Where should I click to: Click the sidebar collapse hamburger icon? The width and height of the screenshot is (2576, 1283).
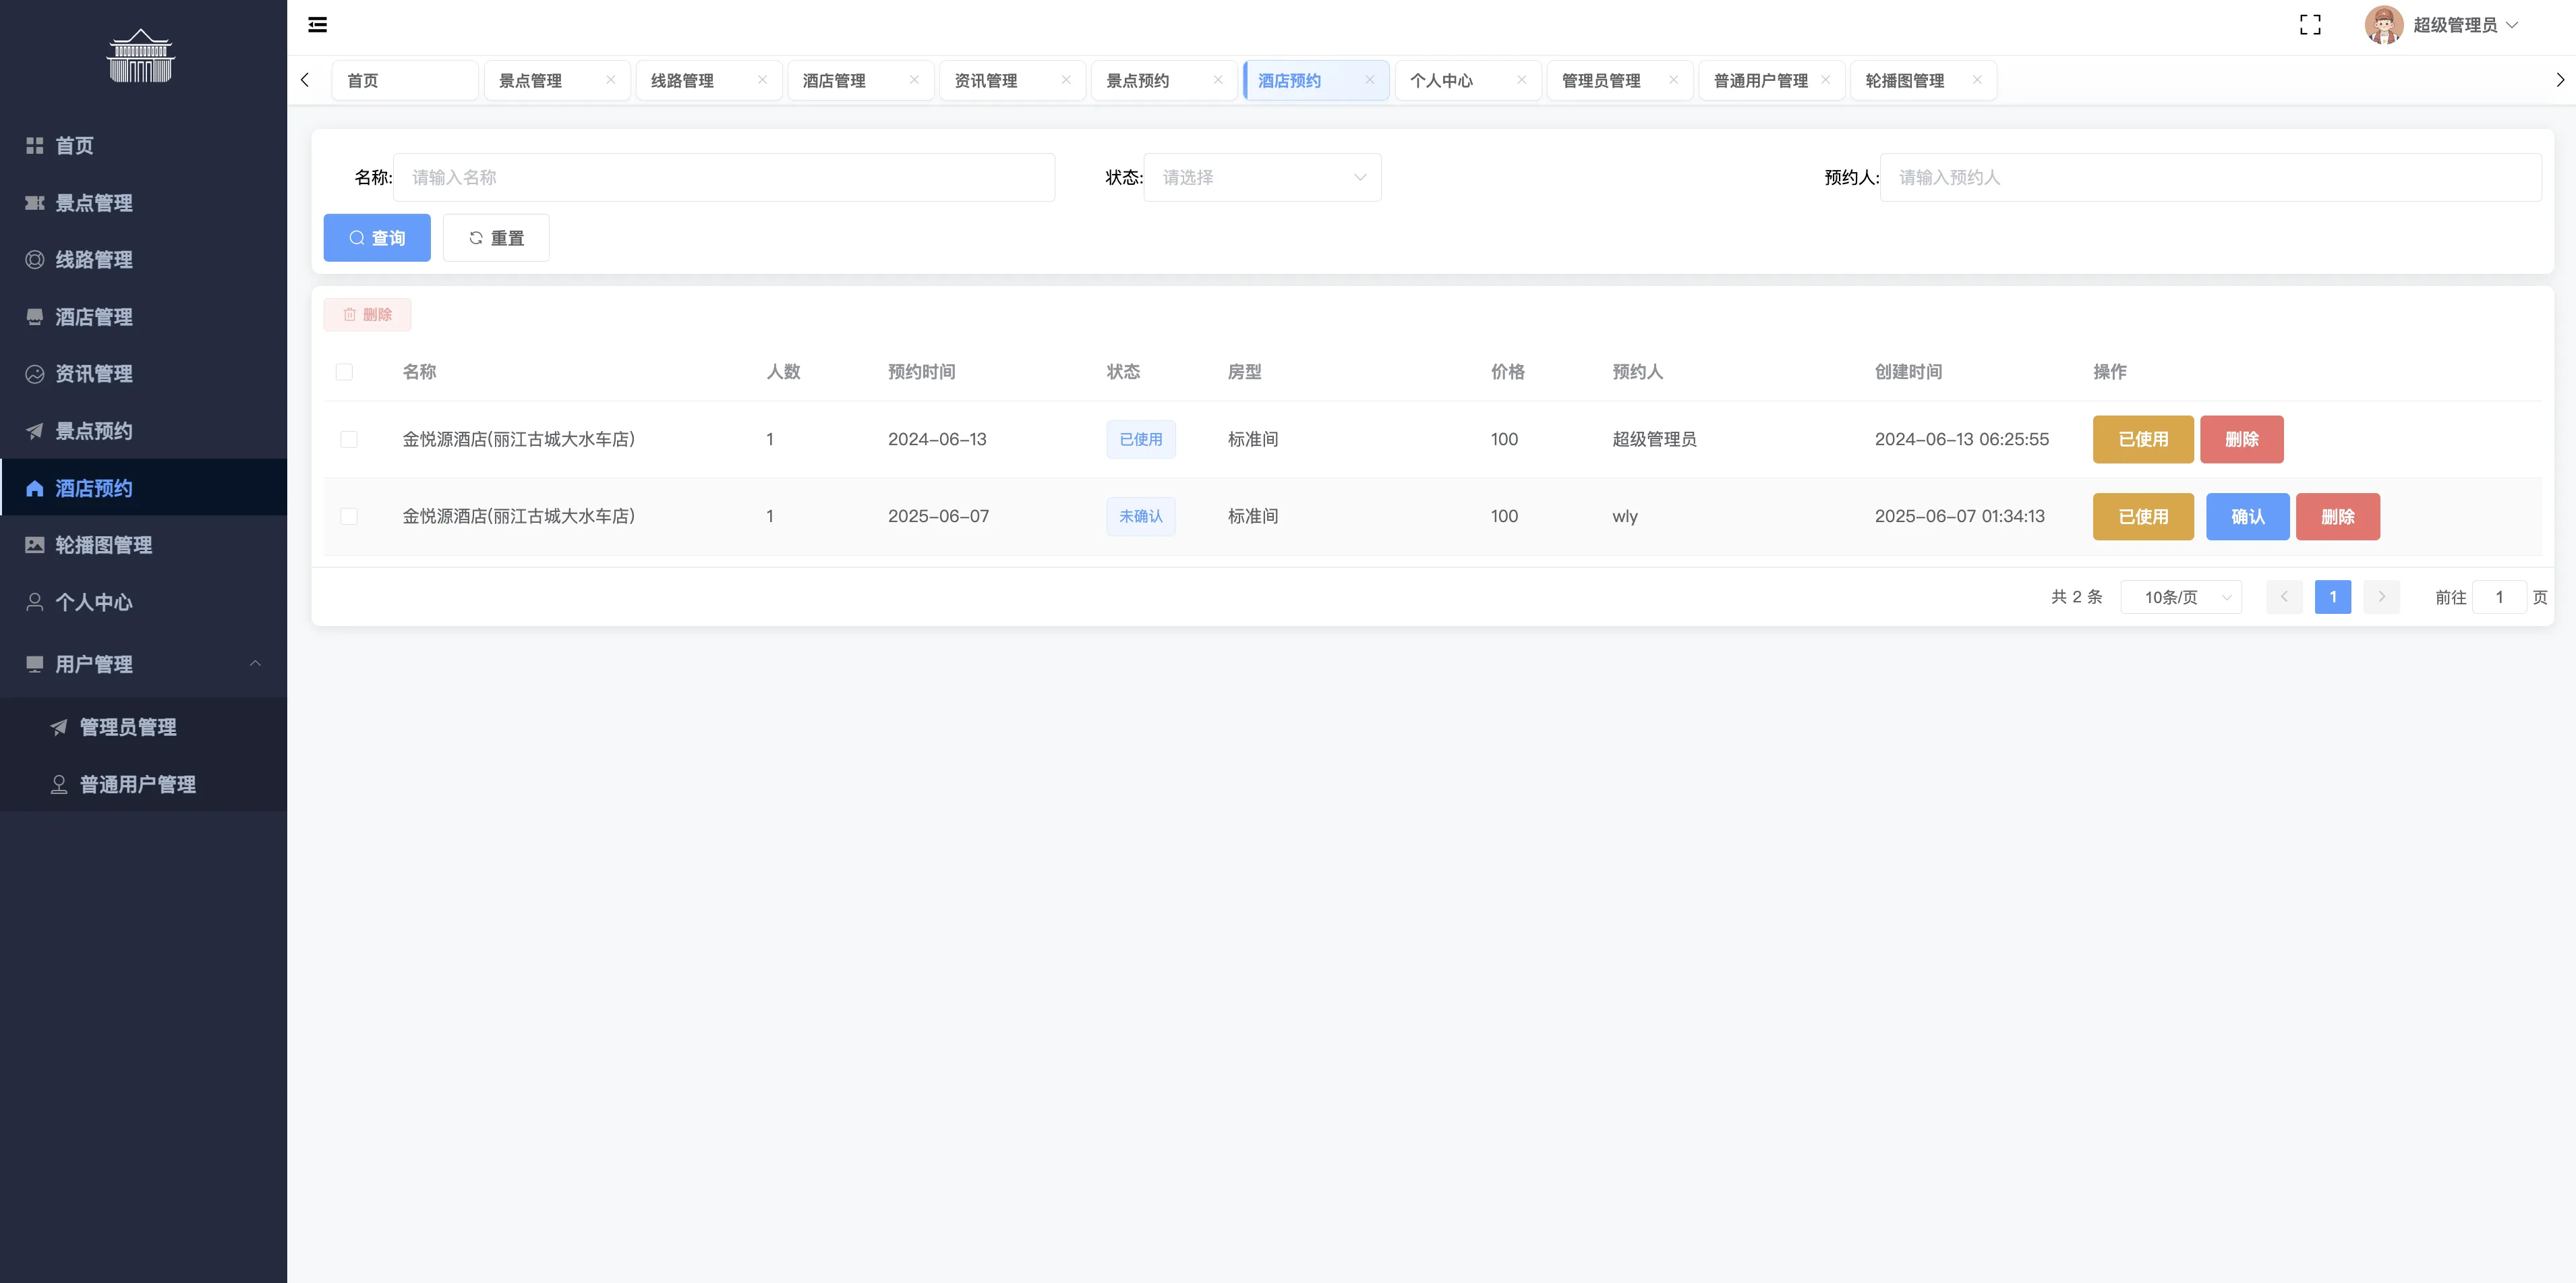click(317, 25)
